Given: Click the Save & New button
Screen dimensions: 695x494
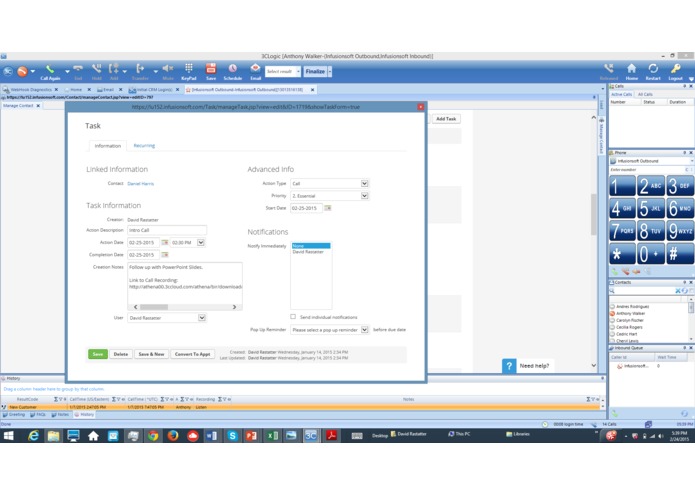Looking at the screenshot, I should (x=151, y=354).
